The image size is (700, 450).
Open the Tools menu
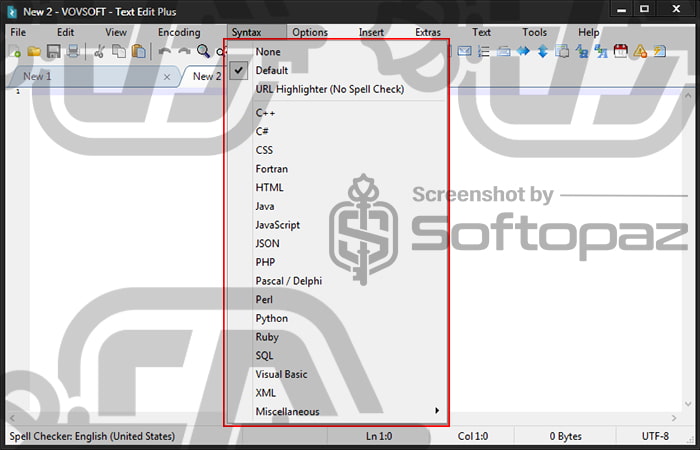pyautogui.click(x=534, y=32)
